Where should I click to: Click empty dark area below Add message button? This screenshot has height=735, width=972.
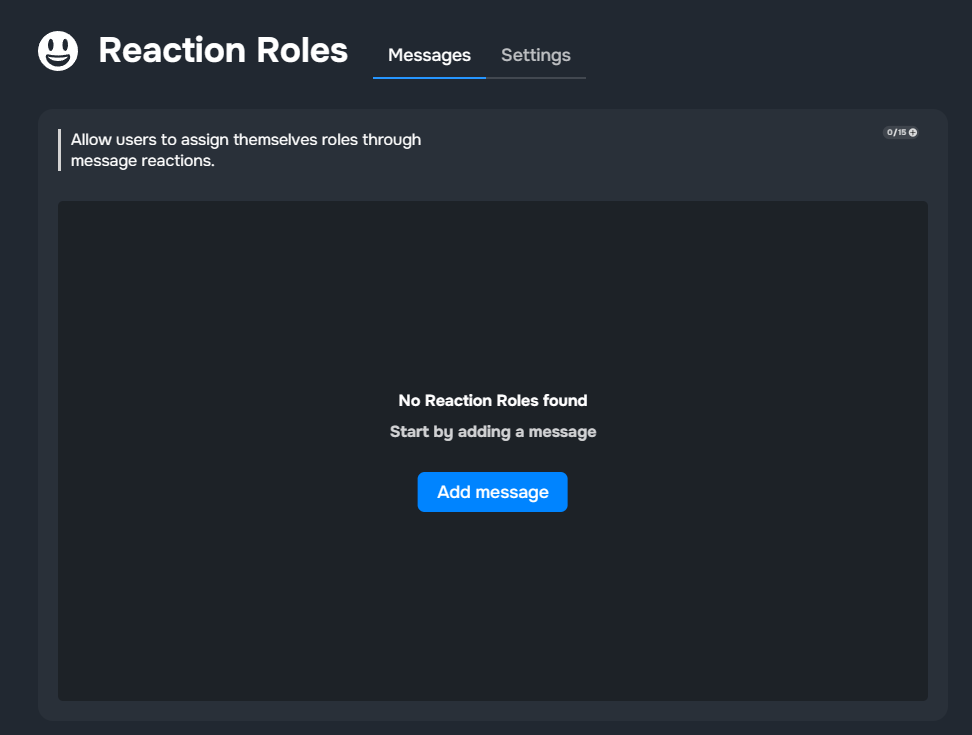(492, 610)
